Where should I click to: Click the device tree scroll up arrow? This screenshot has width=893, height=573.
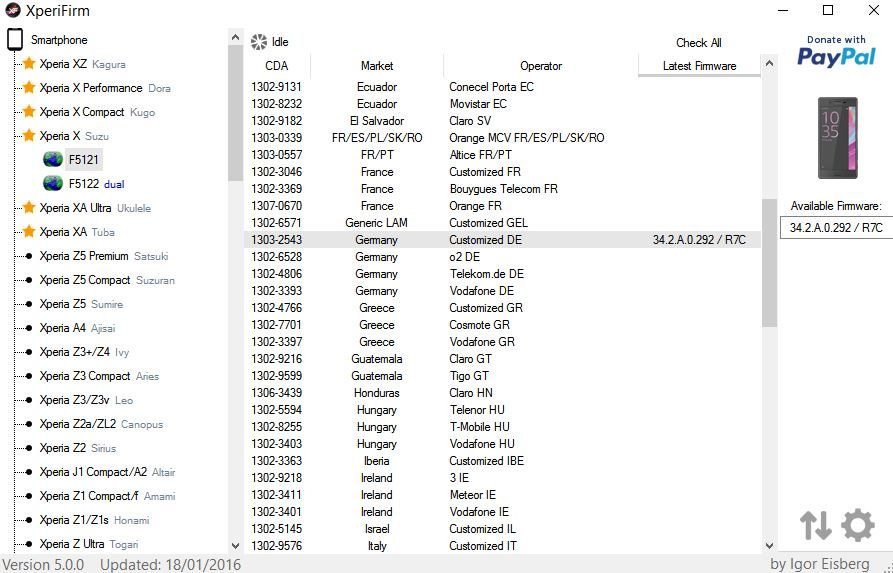click(235, 37)
